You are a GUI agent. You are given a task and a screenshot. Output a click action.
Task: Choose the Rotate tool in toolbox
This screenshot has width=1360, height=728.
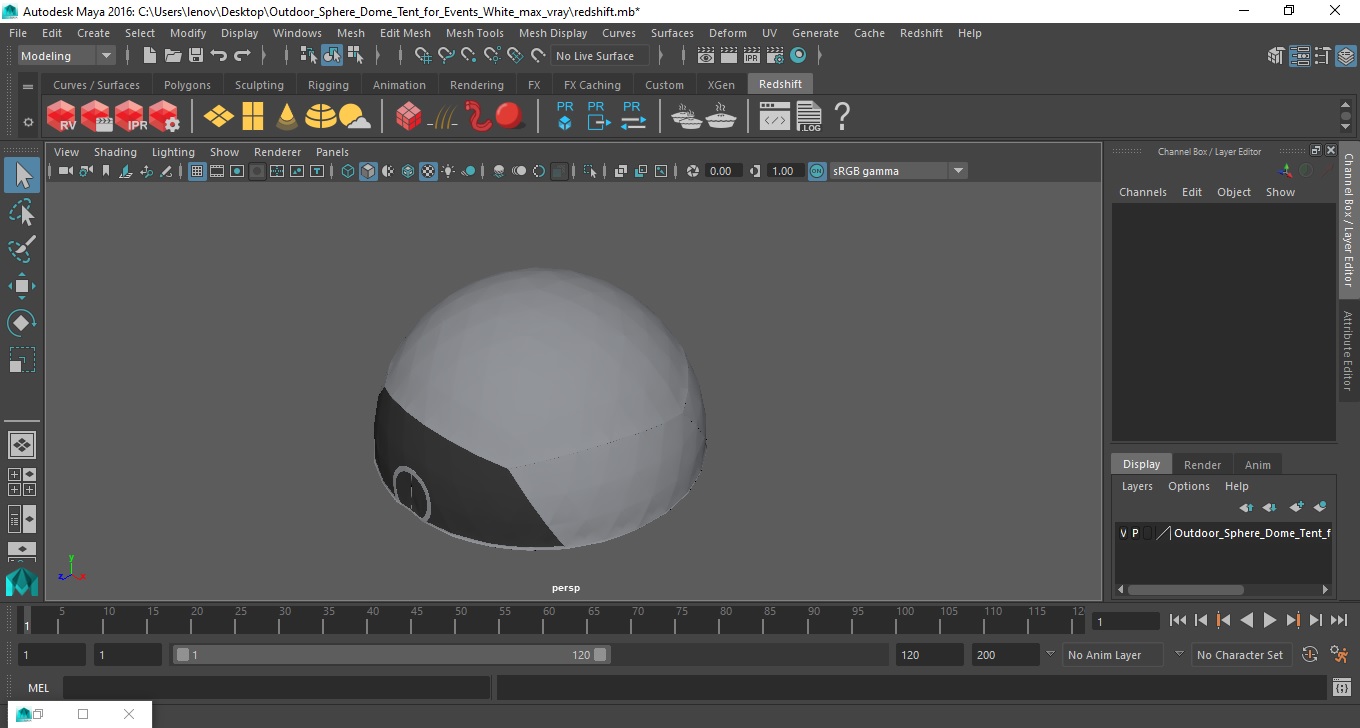22,323
